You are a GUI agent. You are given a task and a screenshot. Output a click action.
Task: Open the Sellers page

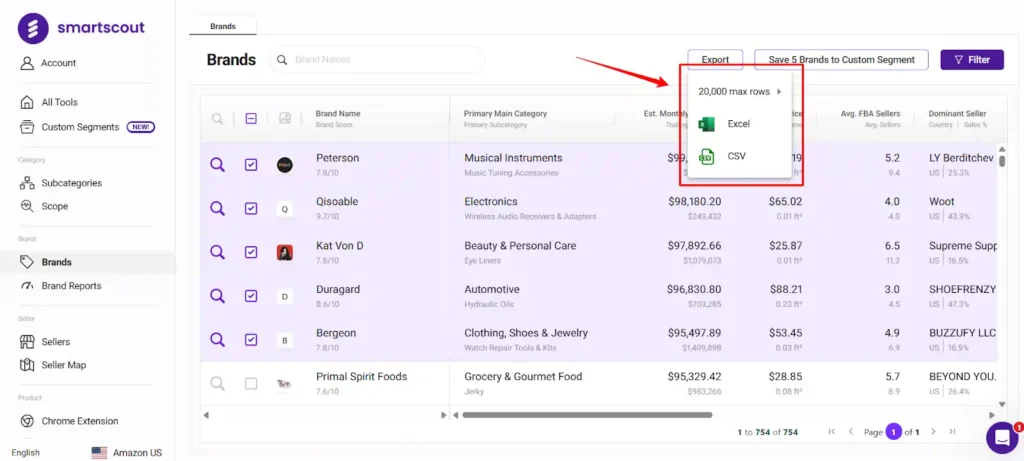click(x=56, y=342)
